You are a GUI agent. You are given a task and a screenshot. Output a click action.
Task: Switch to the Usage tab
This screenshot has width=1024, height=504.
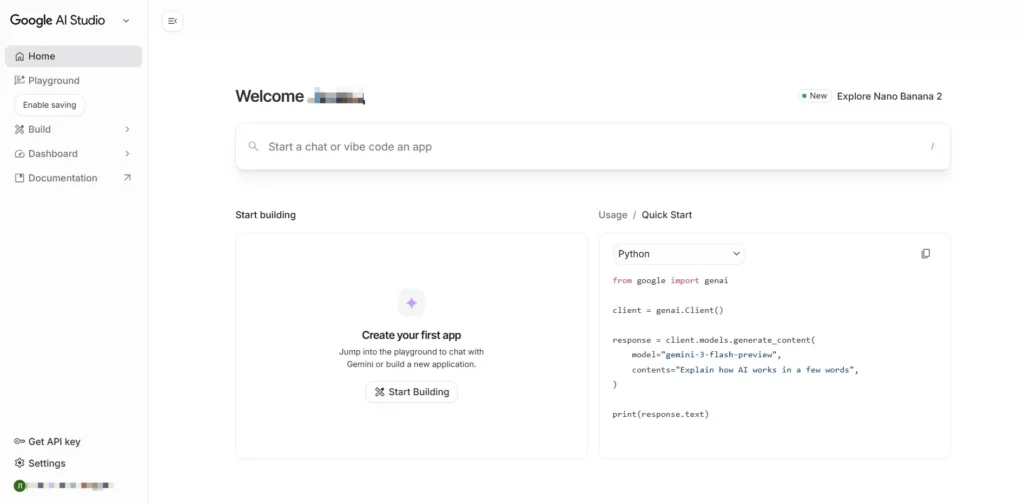coord(613,215)
